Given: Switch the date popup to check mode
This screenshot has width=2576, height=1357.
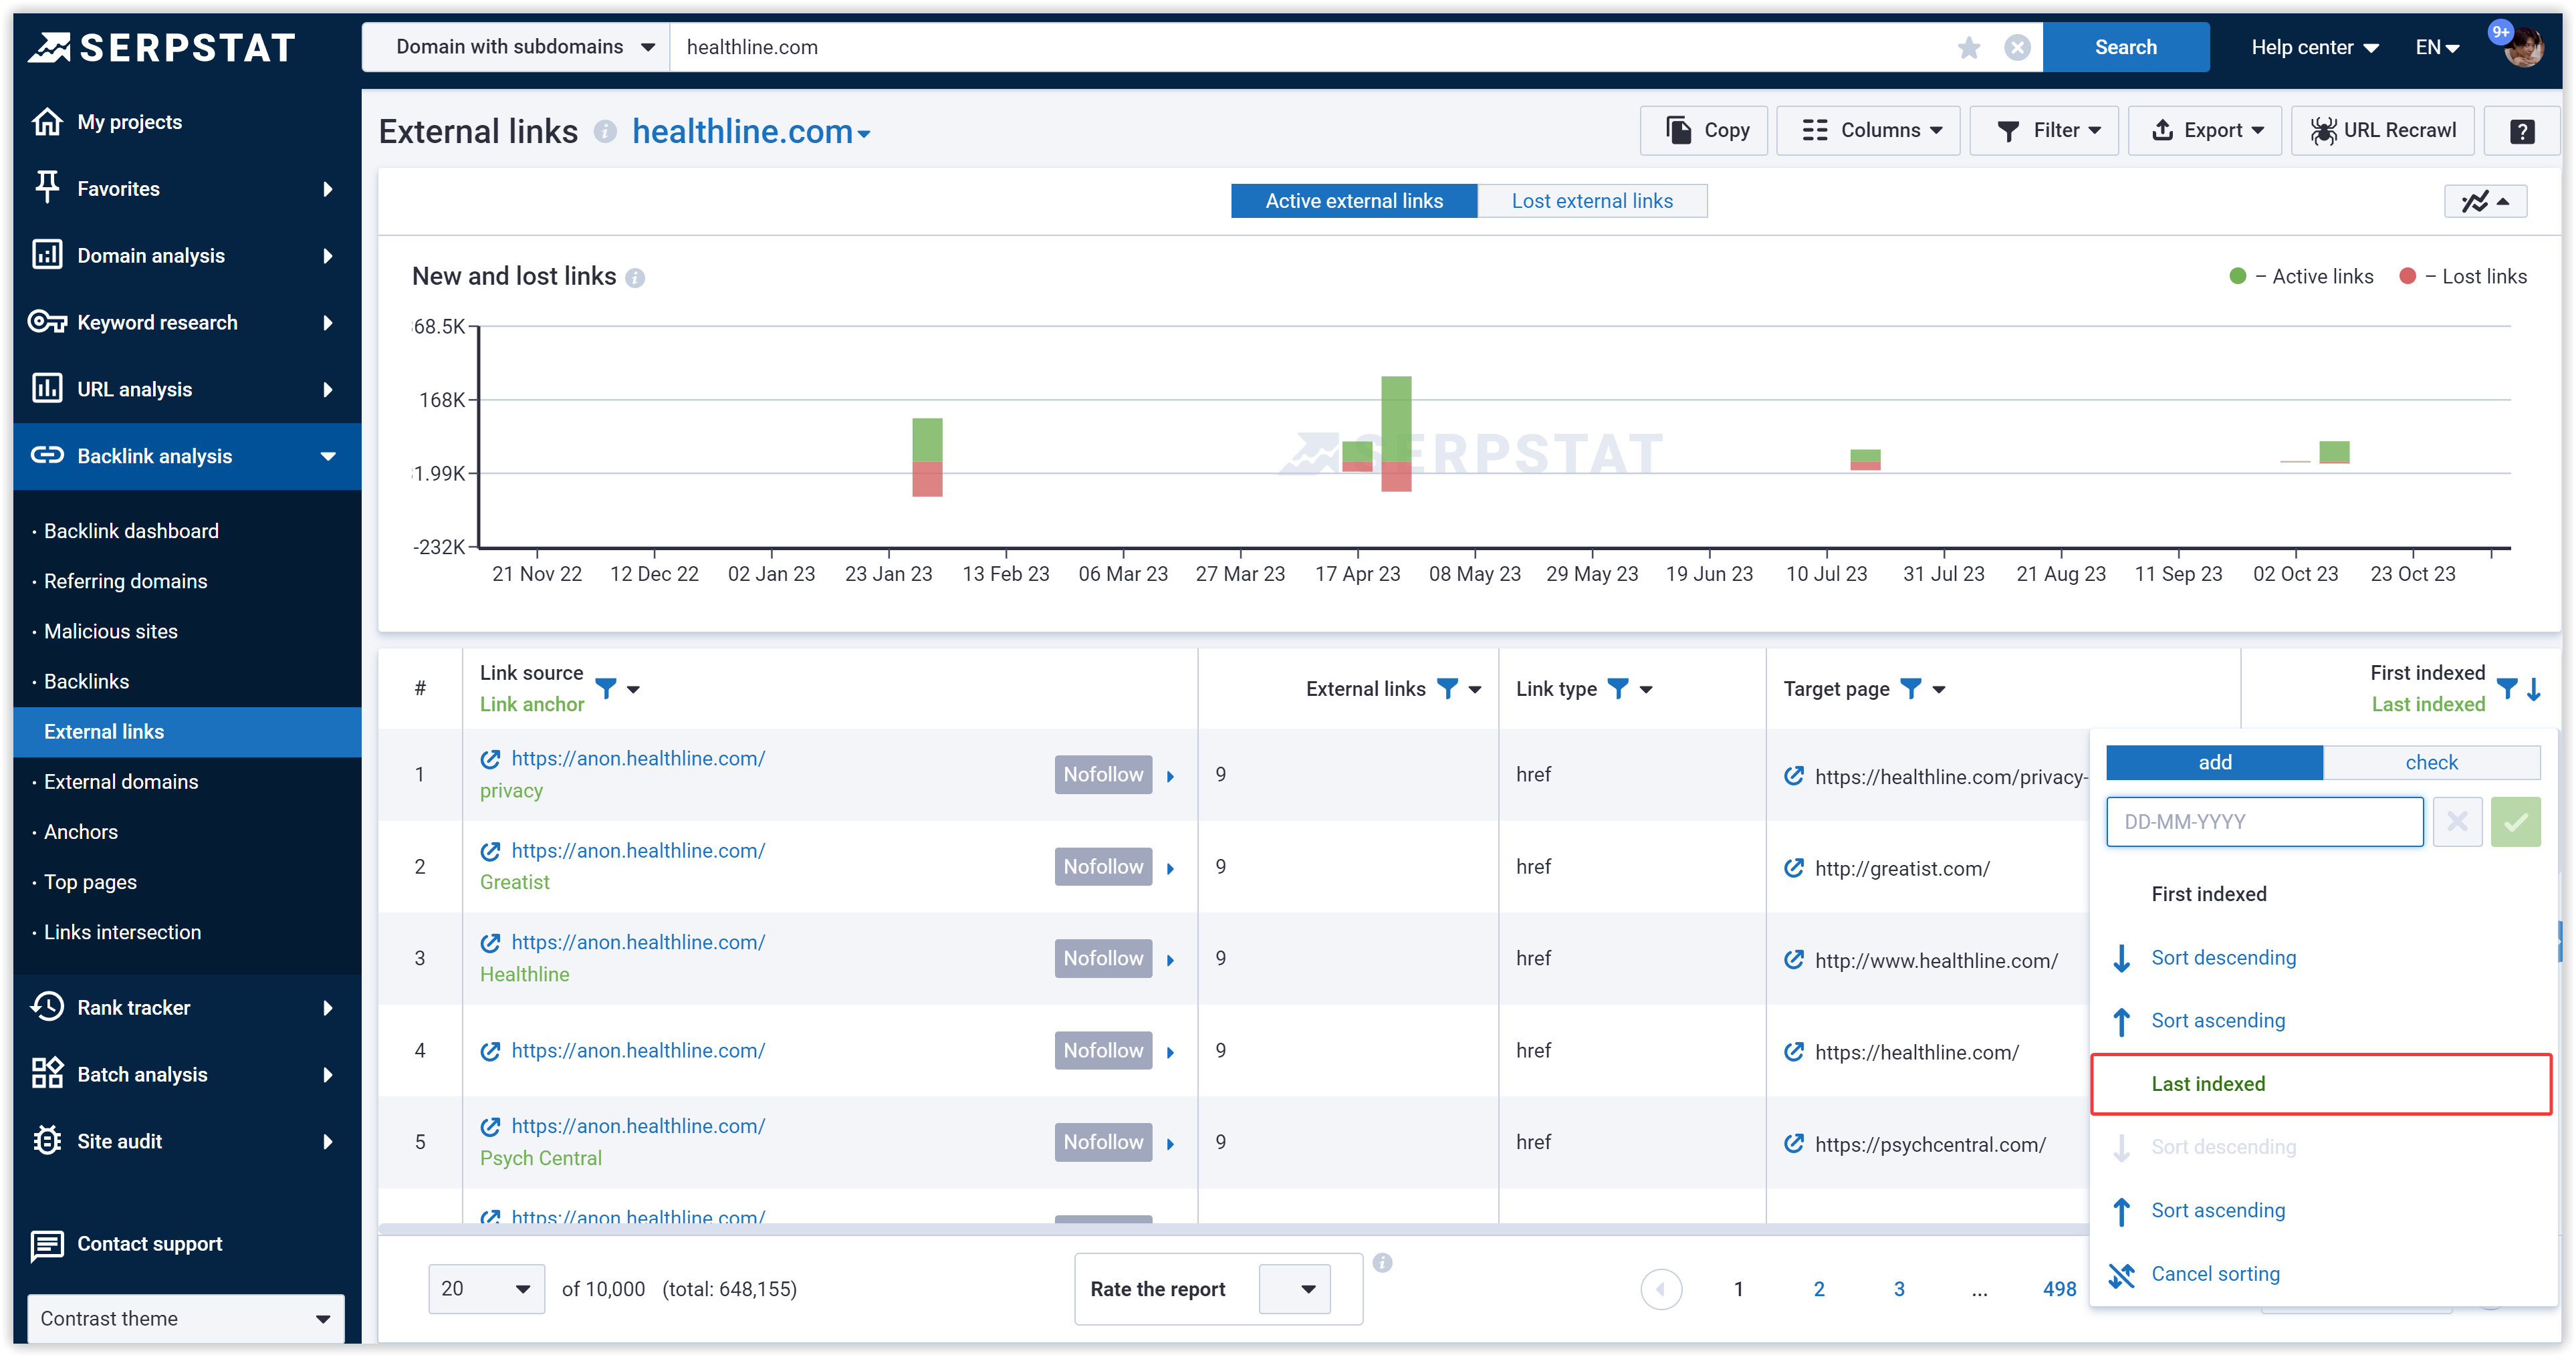Looking at the screenshot, I should click(2432, 761).
